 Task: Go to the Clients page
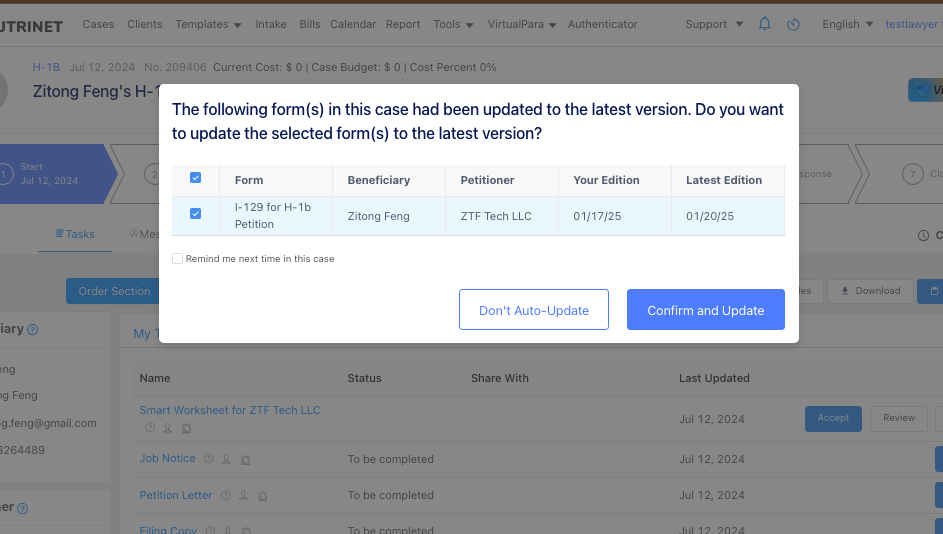tap(144, 25)
